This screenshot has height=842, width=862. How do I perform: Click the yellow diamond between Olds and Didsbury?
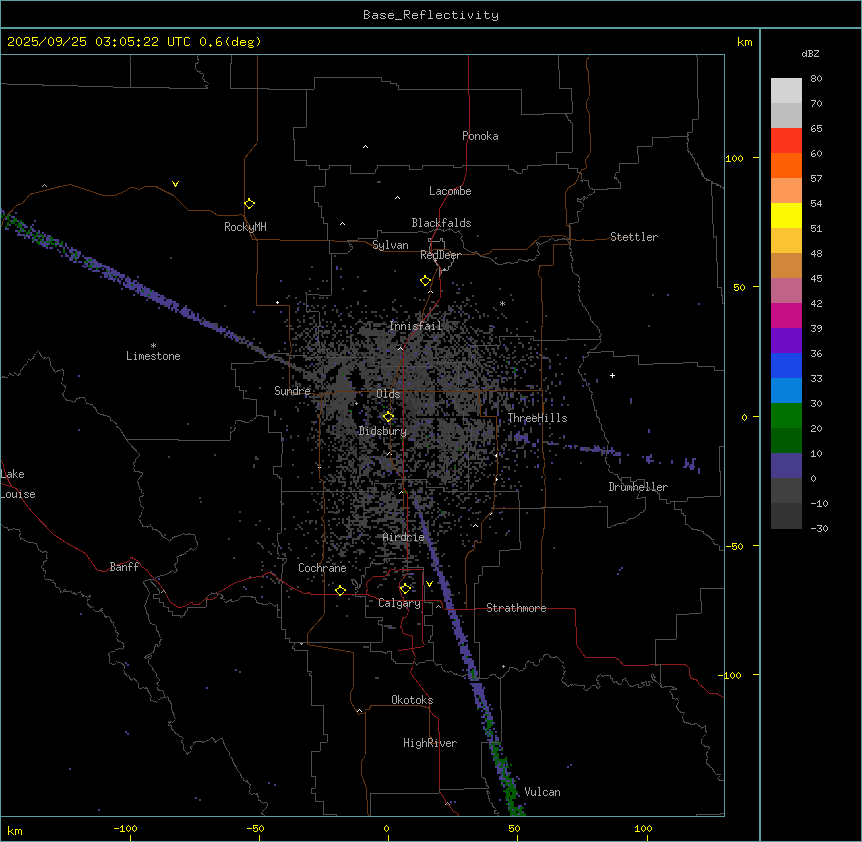tap(389, 417)
